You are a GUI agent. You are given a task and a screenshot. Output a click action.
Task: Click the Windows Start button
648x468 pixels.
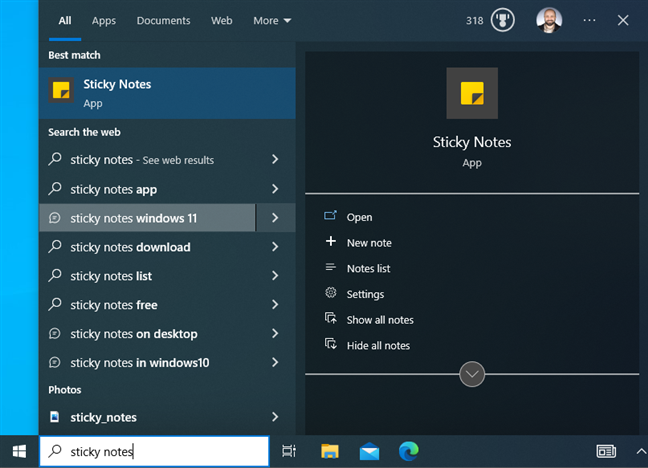pos(19,451)
